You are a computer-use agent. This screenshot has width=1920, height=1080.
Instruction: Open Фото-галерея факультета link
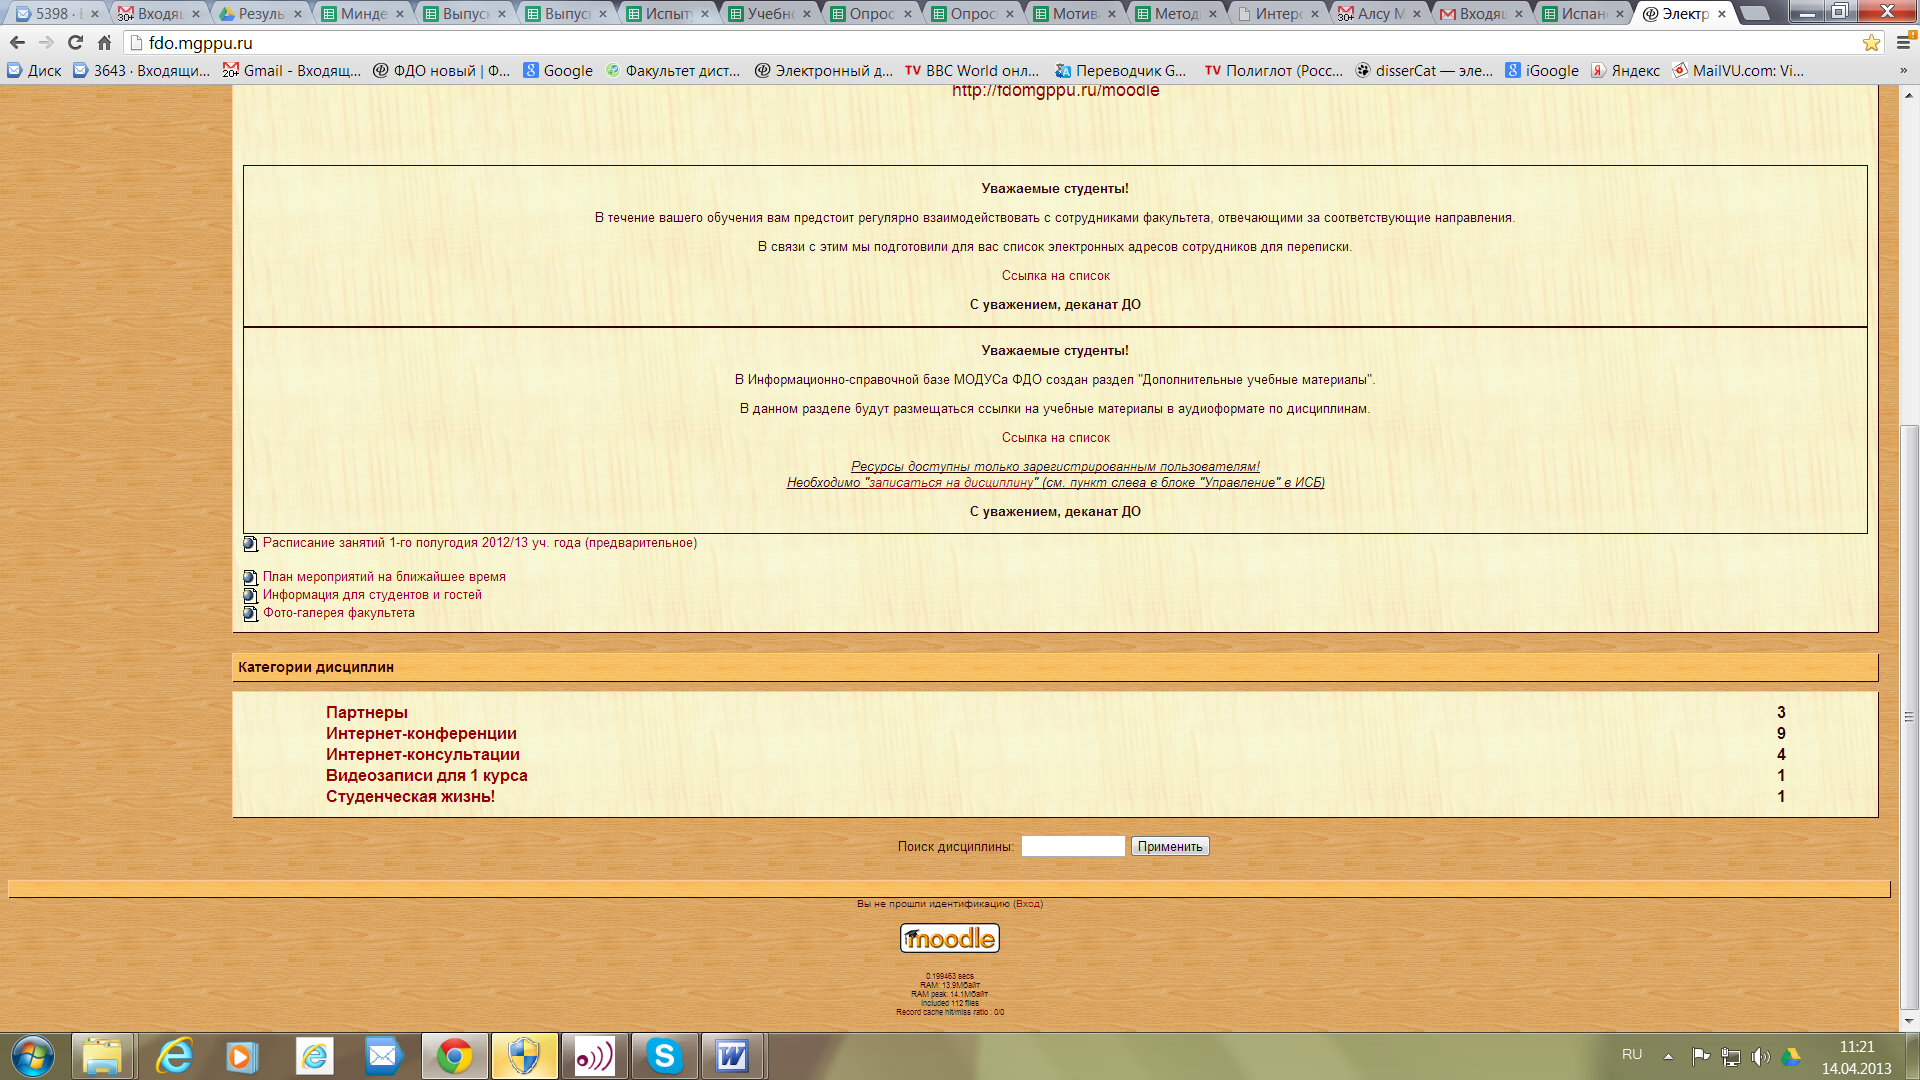coord(339,613)
